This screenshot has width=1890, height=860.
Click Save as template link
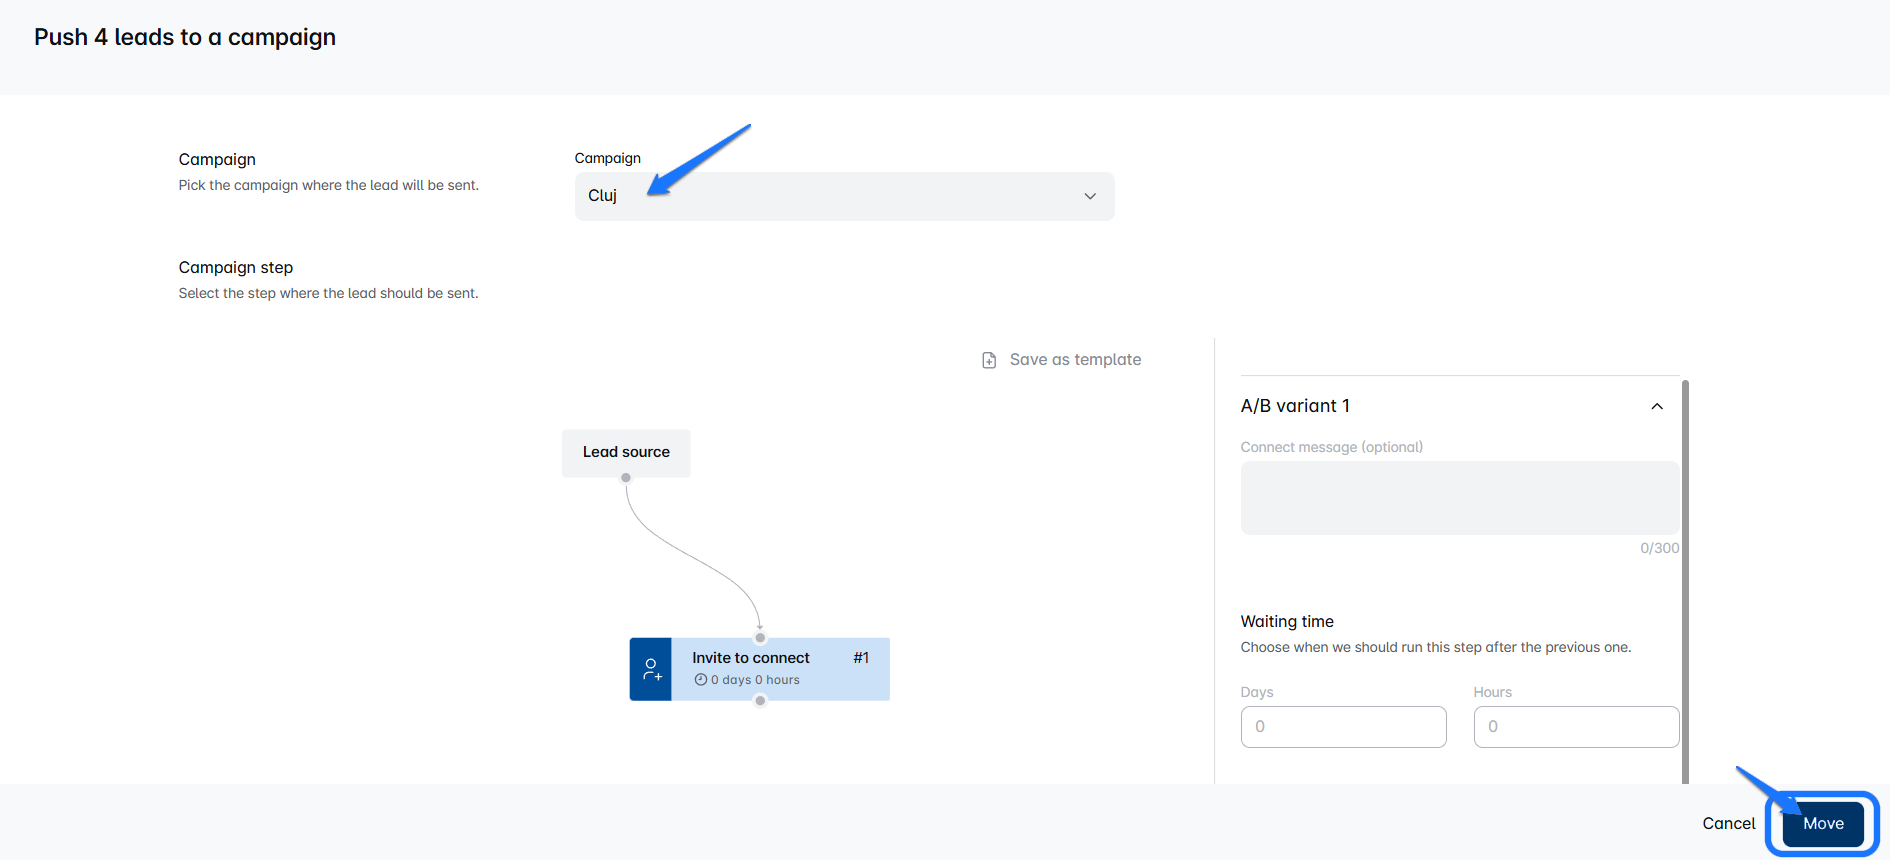coord(1075,360)
